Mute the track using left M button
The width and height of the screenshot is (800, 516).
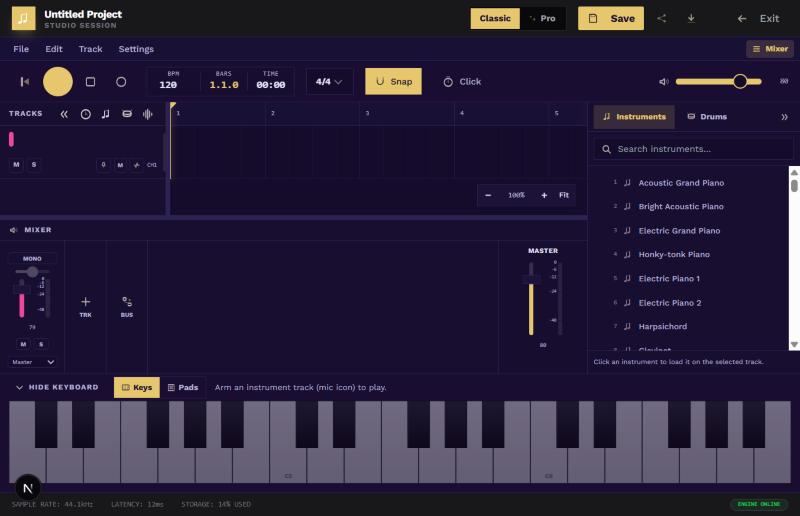[16, 165]
